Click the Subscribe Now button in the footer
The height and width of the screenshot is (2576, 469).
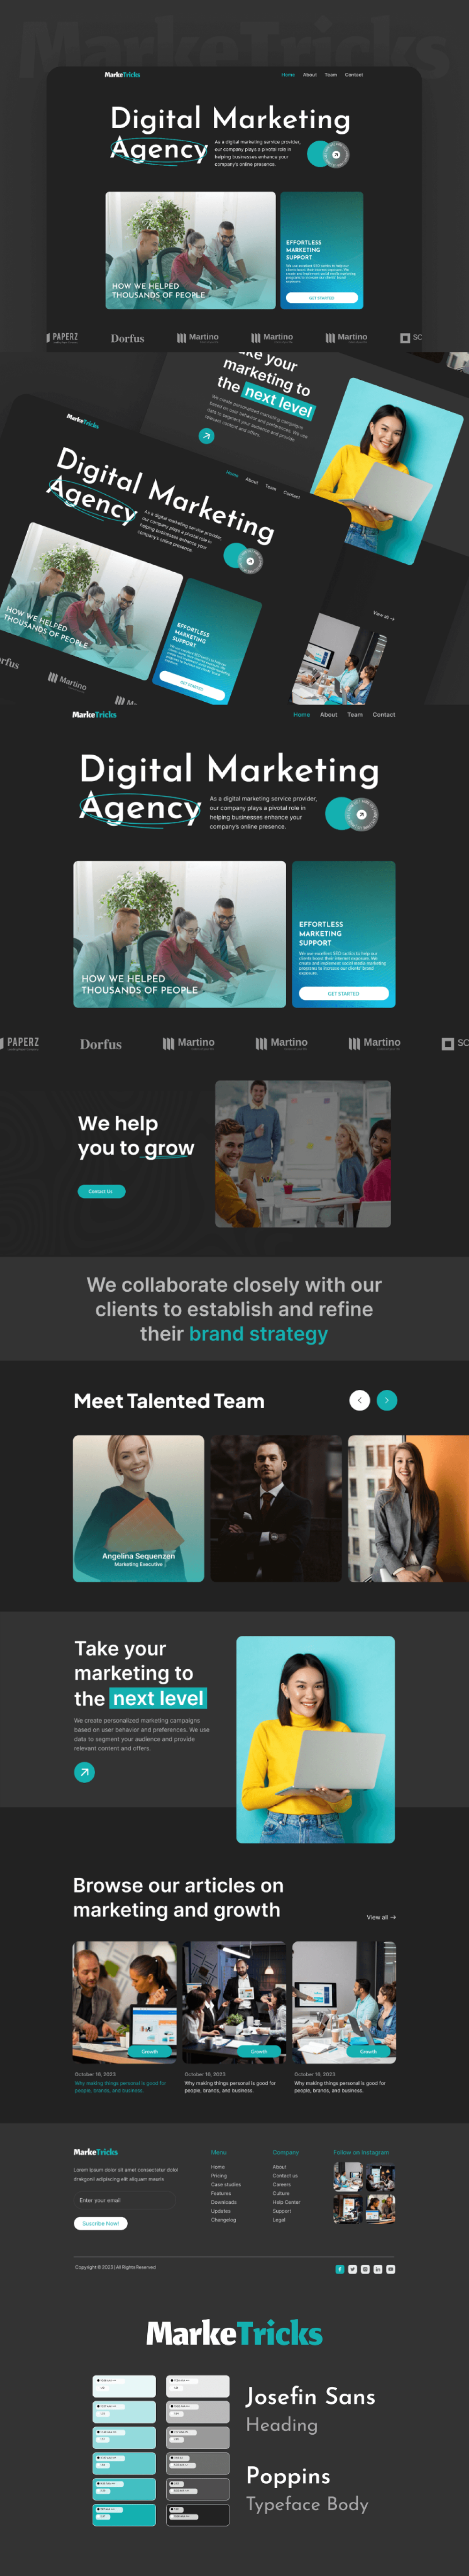(100, 2223)
